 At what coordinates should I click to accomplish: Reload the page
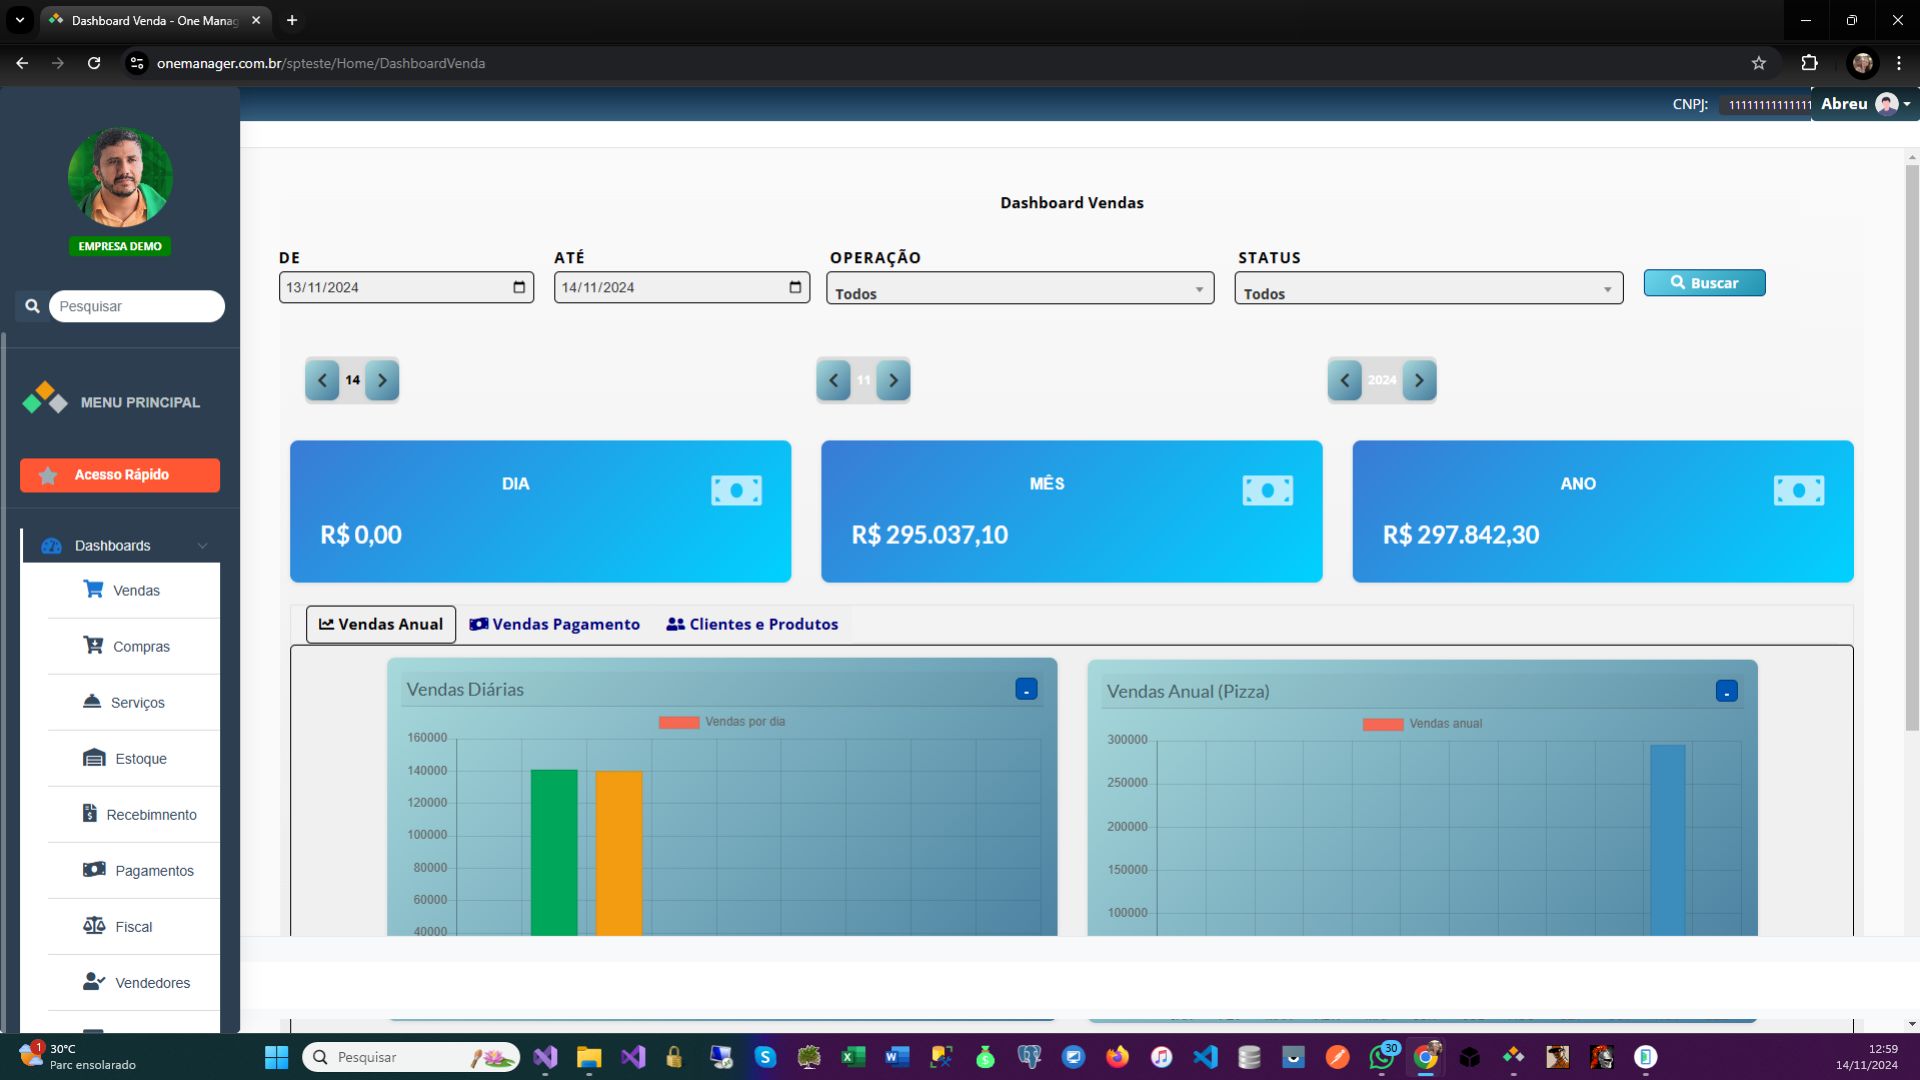click(94, 63)
